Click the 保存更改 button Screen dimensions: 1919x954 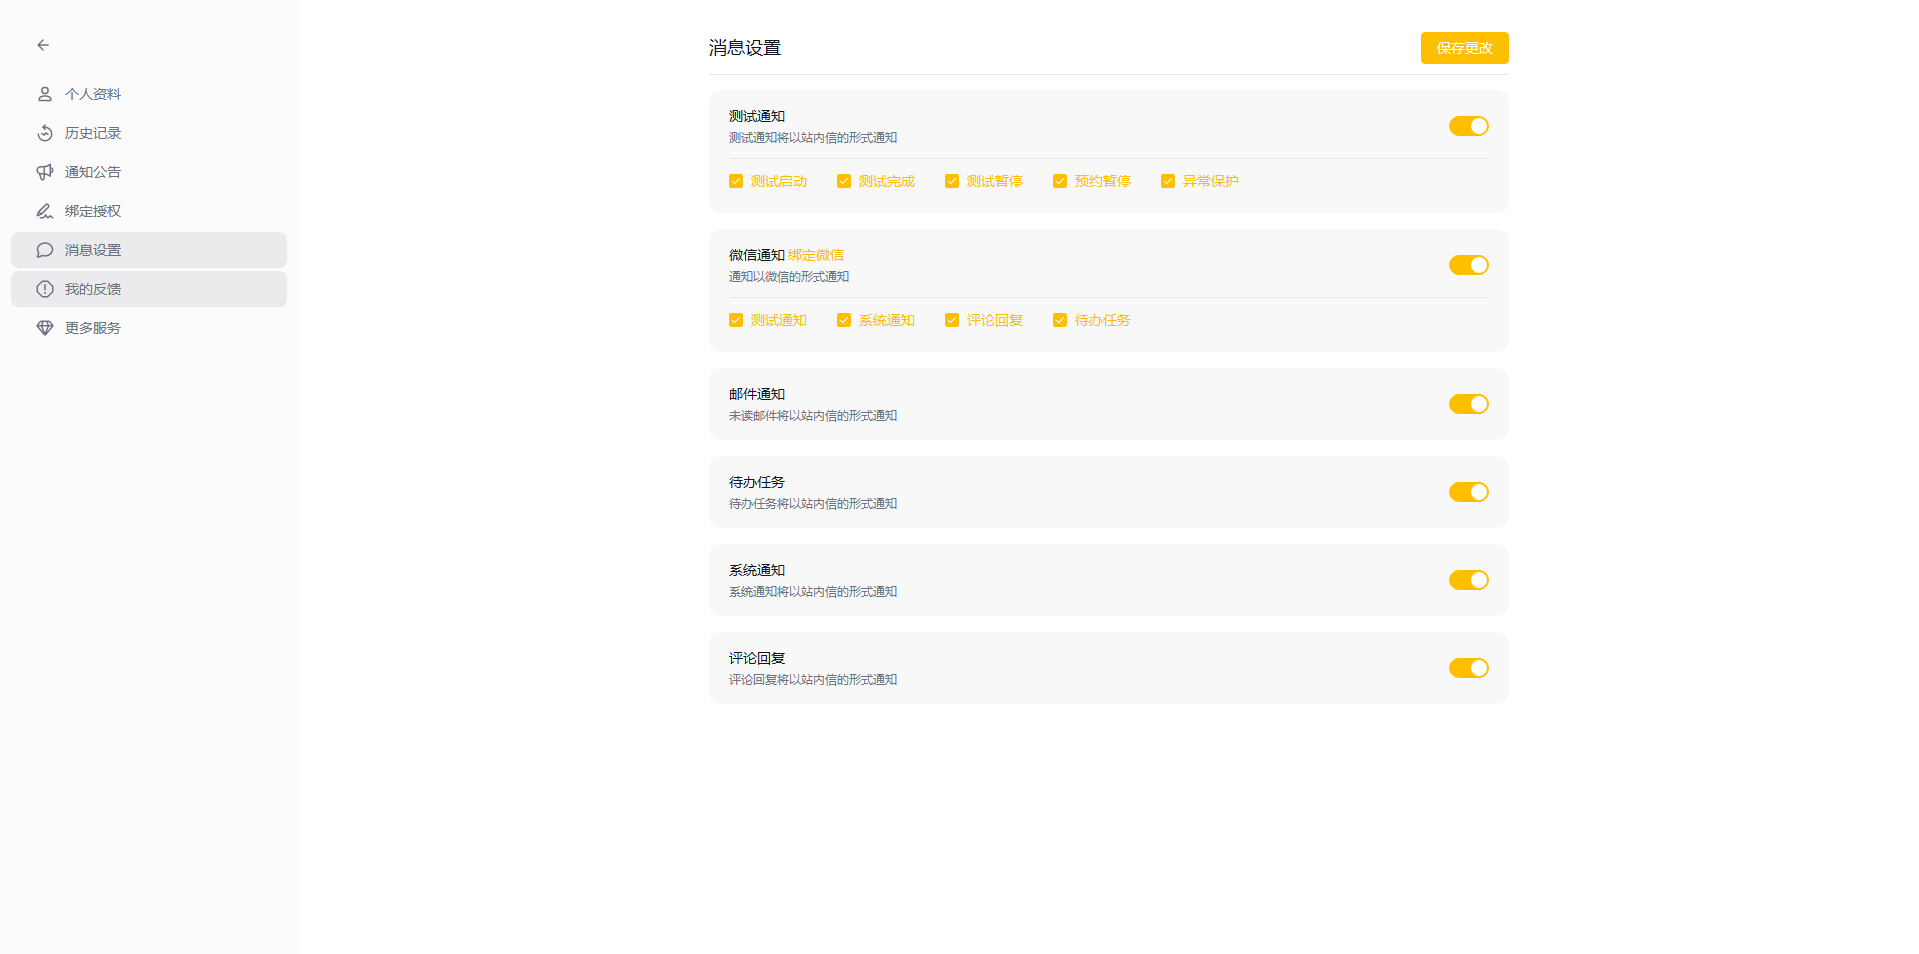[x=1464, y=48]
